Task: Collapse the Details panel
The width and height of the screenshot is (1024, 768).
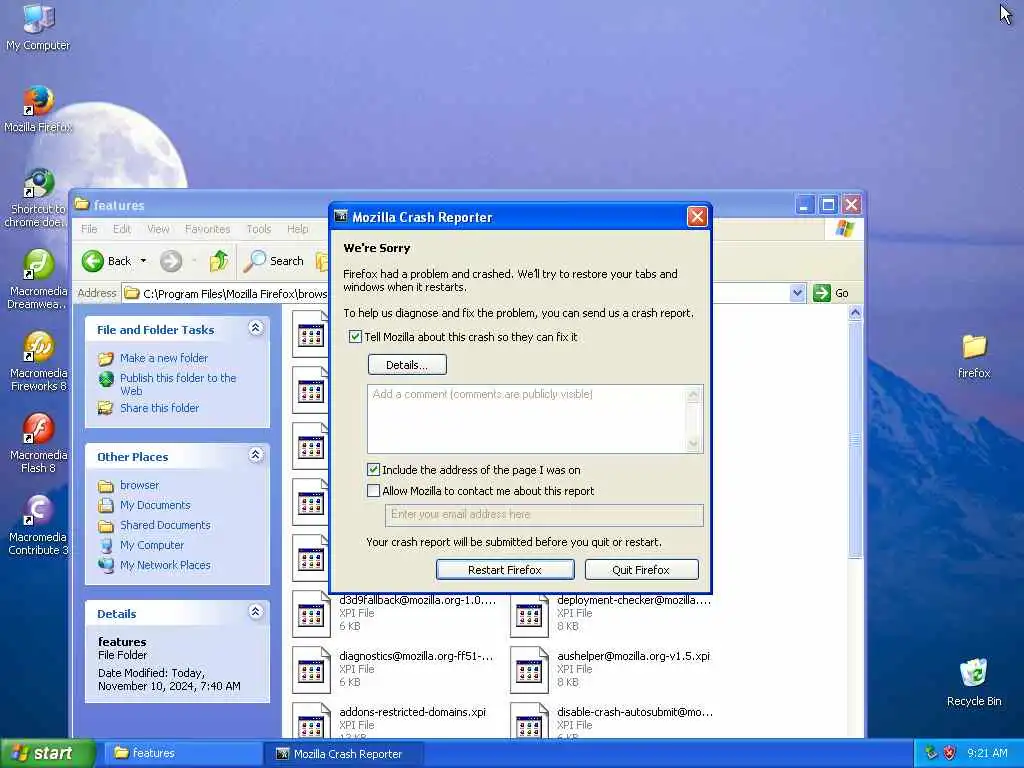Action: pyautogui.click(x=256, y=611)
